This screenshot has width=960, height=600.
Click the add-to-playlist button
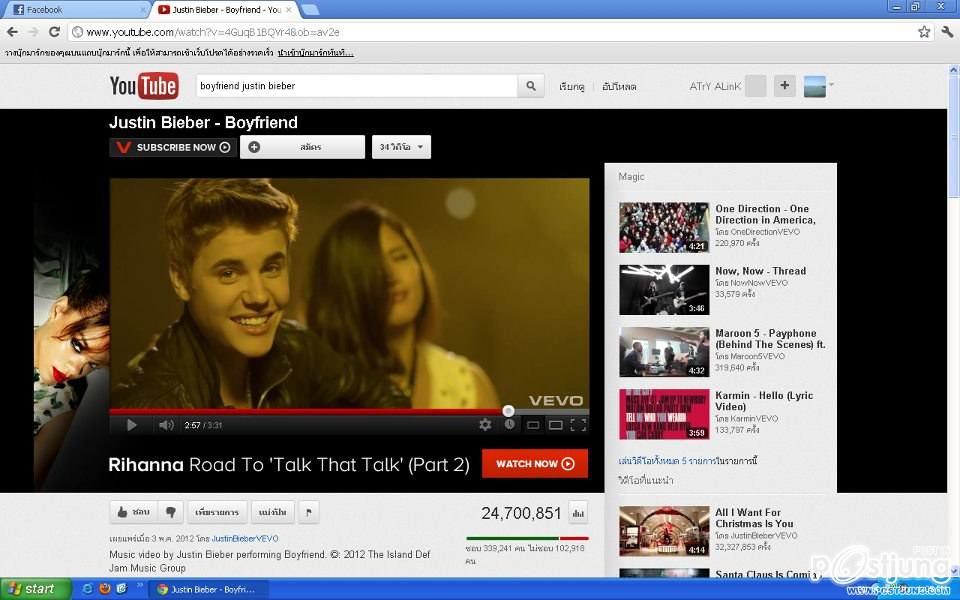(x=217, y=512)
